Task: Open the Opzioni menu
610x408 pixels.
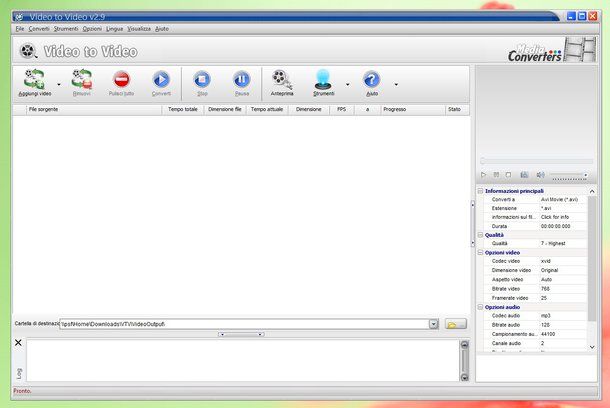Action: pyautogui.click(x=92, y=29)
